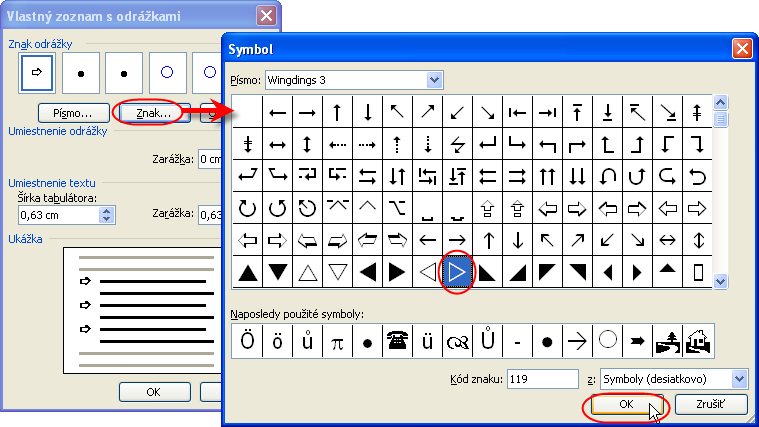The height and width of the screenshot is (427, 759).
Task: Pick the solid black downward triangle symbol
Action: click(278, 273)
